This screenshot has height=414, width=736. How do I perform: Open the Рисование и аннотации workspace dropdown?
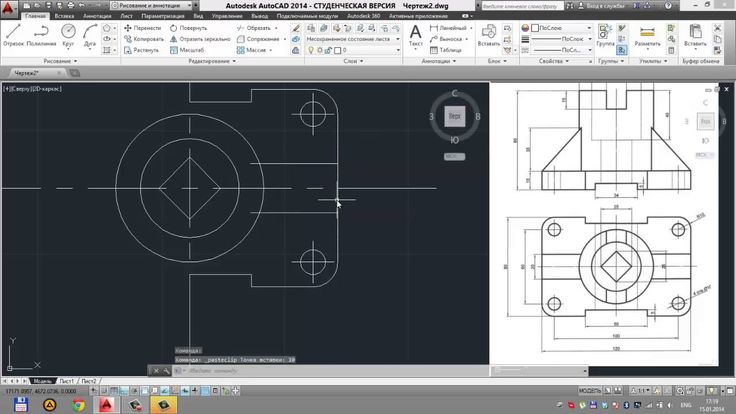[x=152, y=6]
